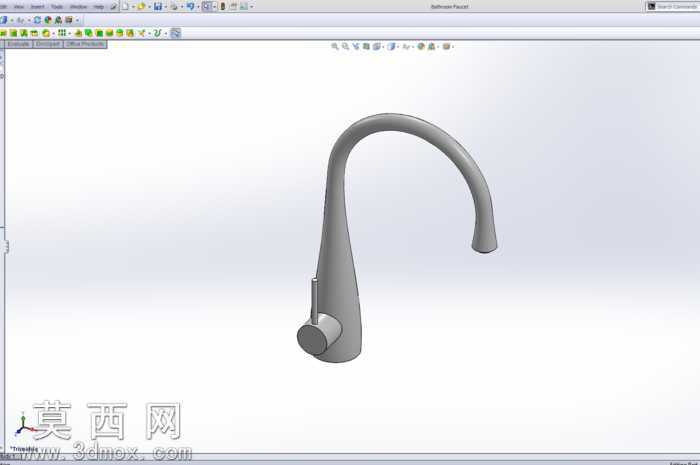Expand the Print dropdown arrow
Screen dimensions: 700x465
point(182,7)
